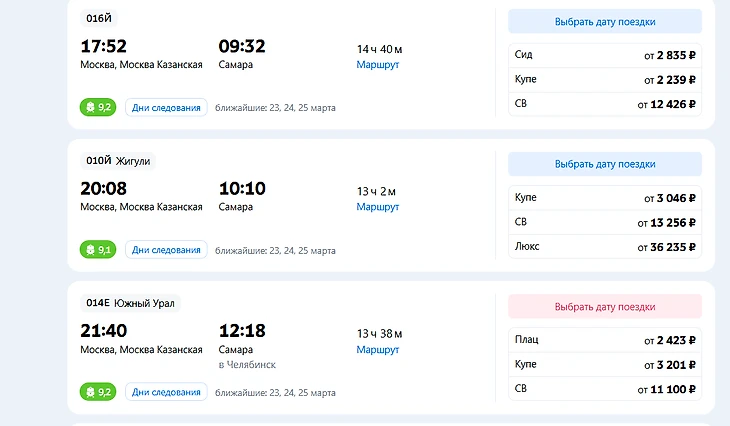Image resolution: width=730 pixels, height=426 pixels.
Task: Select Купе class priced from 3 046 ₽
Action: (604, 198)
